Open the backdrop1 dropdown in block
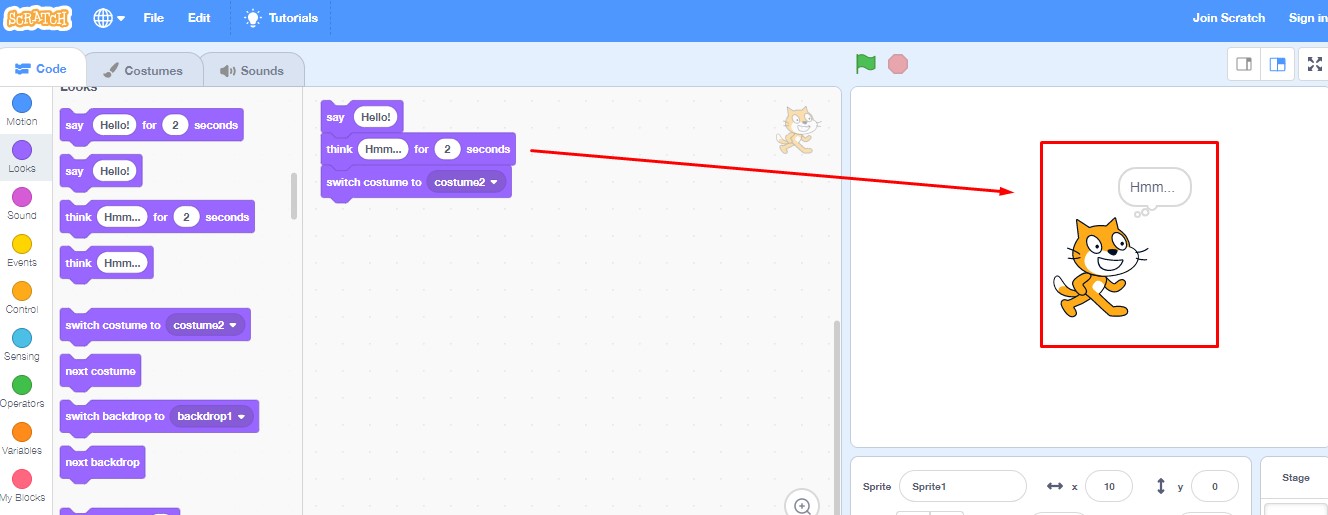The width and height of the screenshot is (1328, 515). (241, 416)
